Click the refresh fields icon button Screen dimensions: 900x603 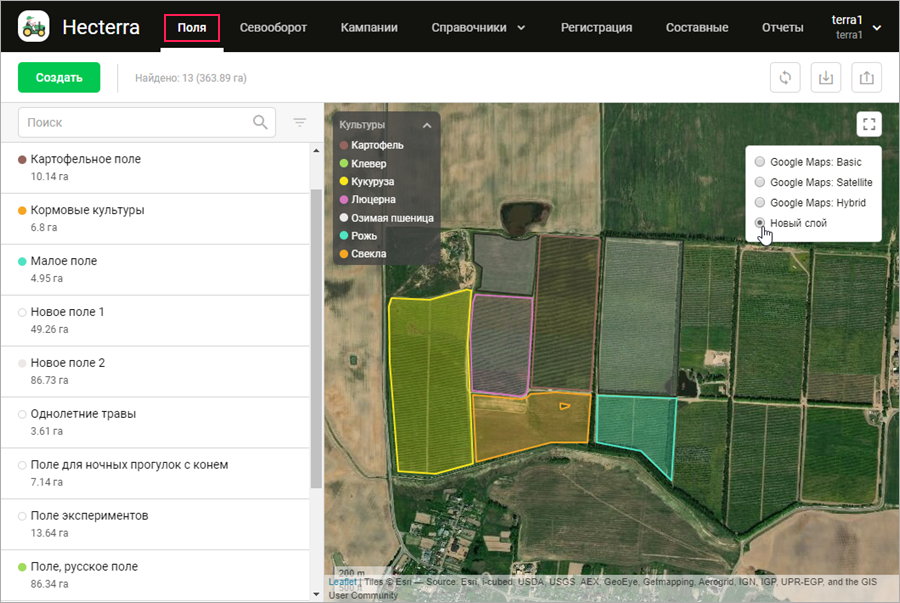pyautogui.click(x=785, y=78)
